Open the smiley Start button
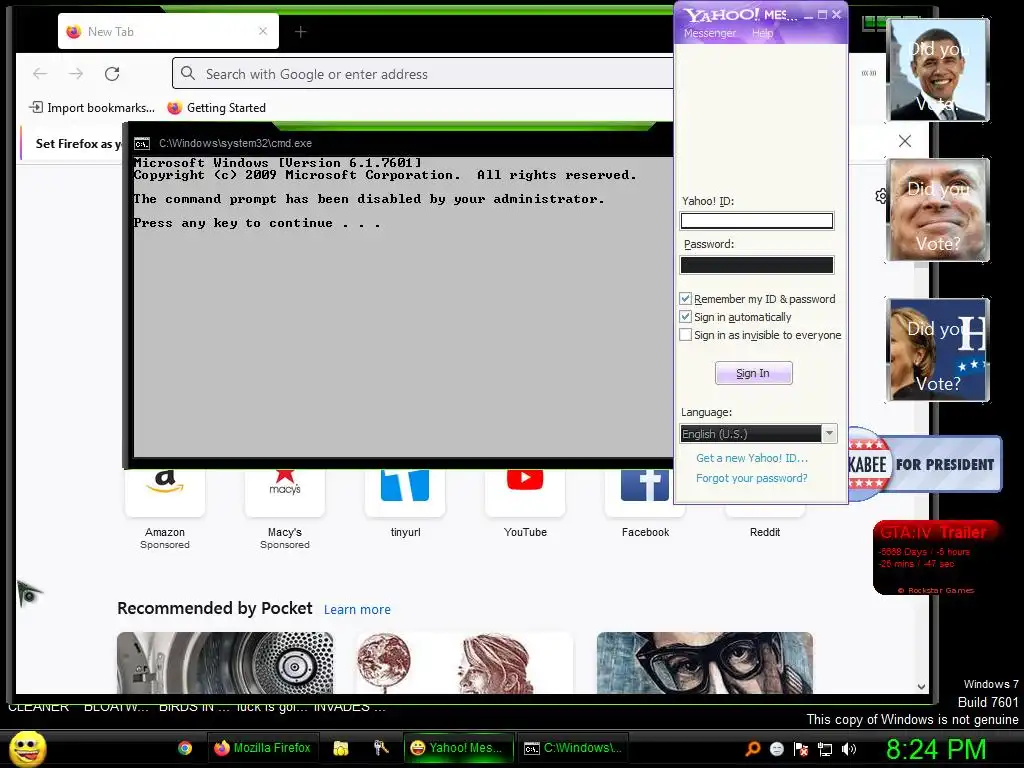 coord(27,749)
